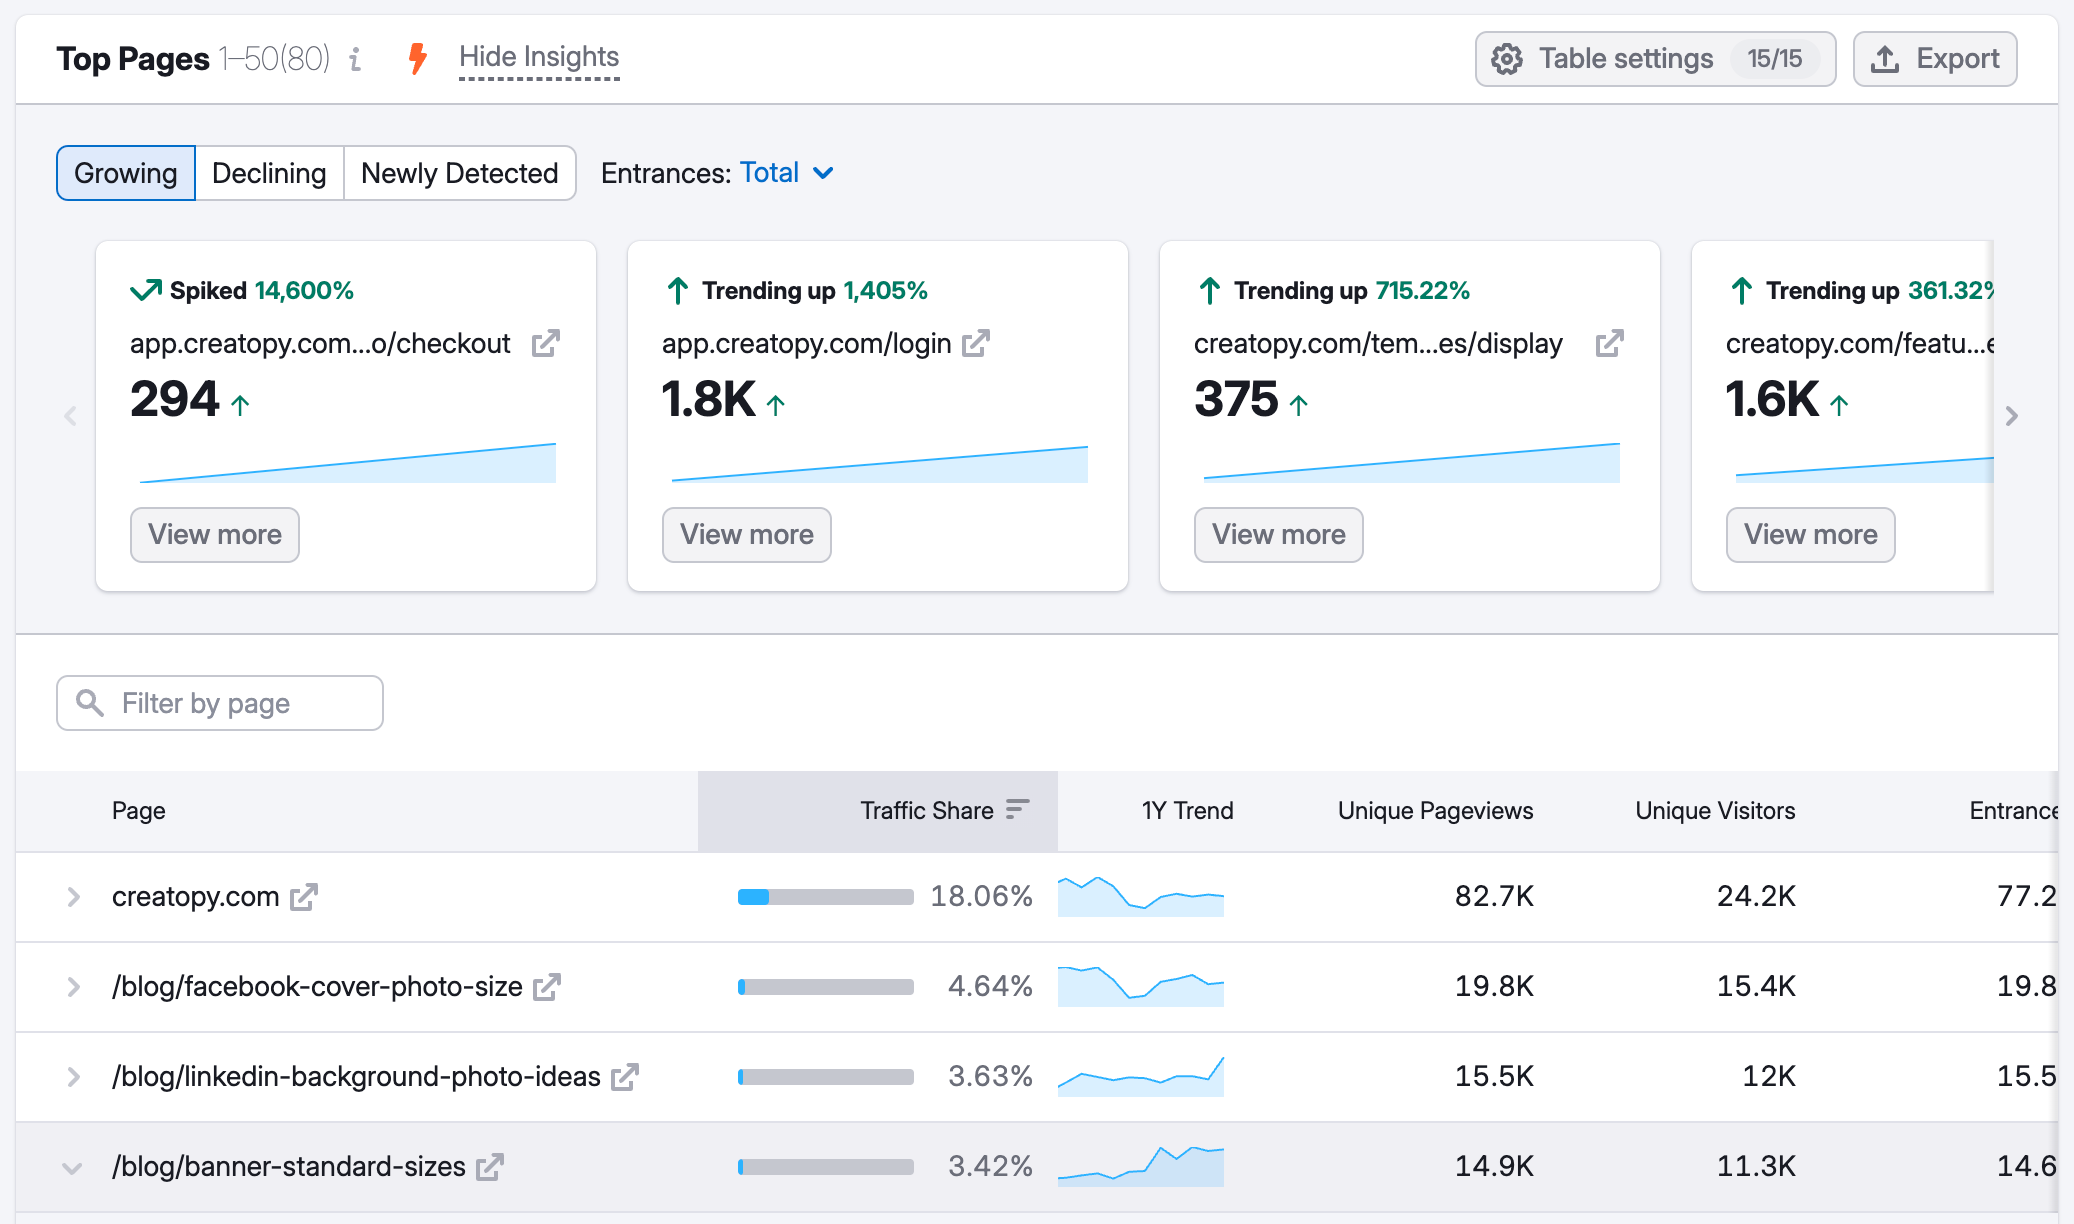Image resolution: width=2074 pixels, height=1224 pixels.
Task: Show next insight cards with right arrow
Action: (x=2012, y=416)
